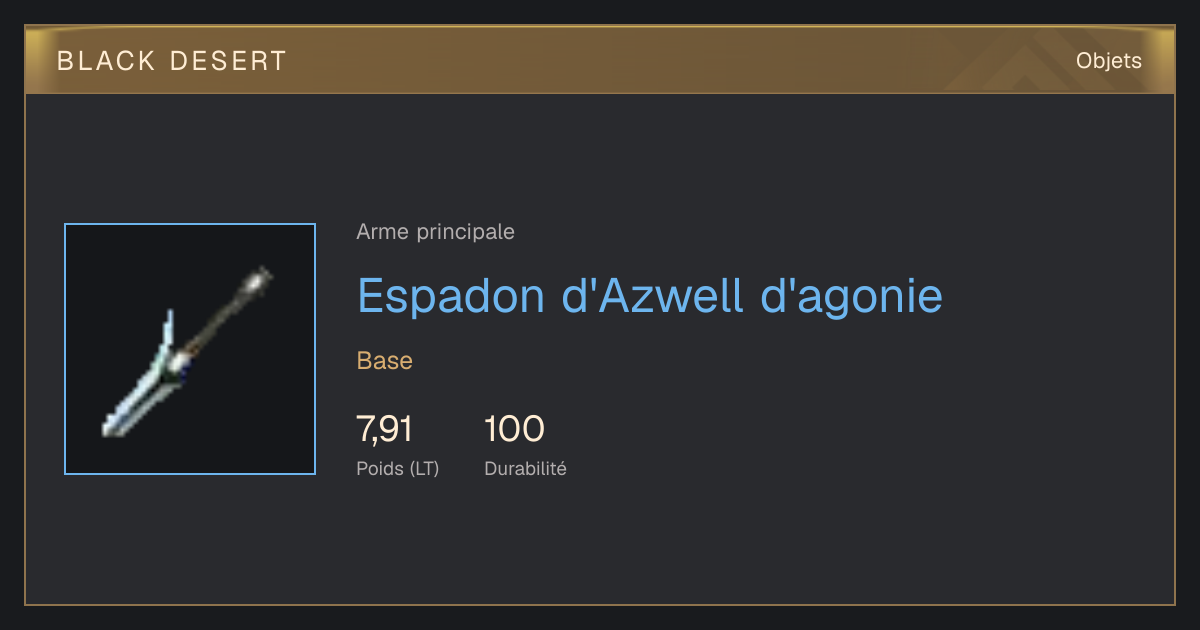
Task: Click the gold header banner
Action: tap(600, 60)
